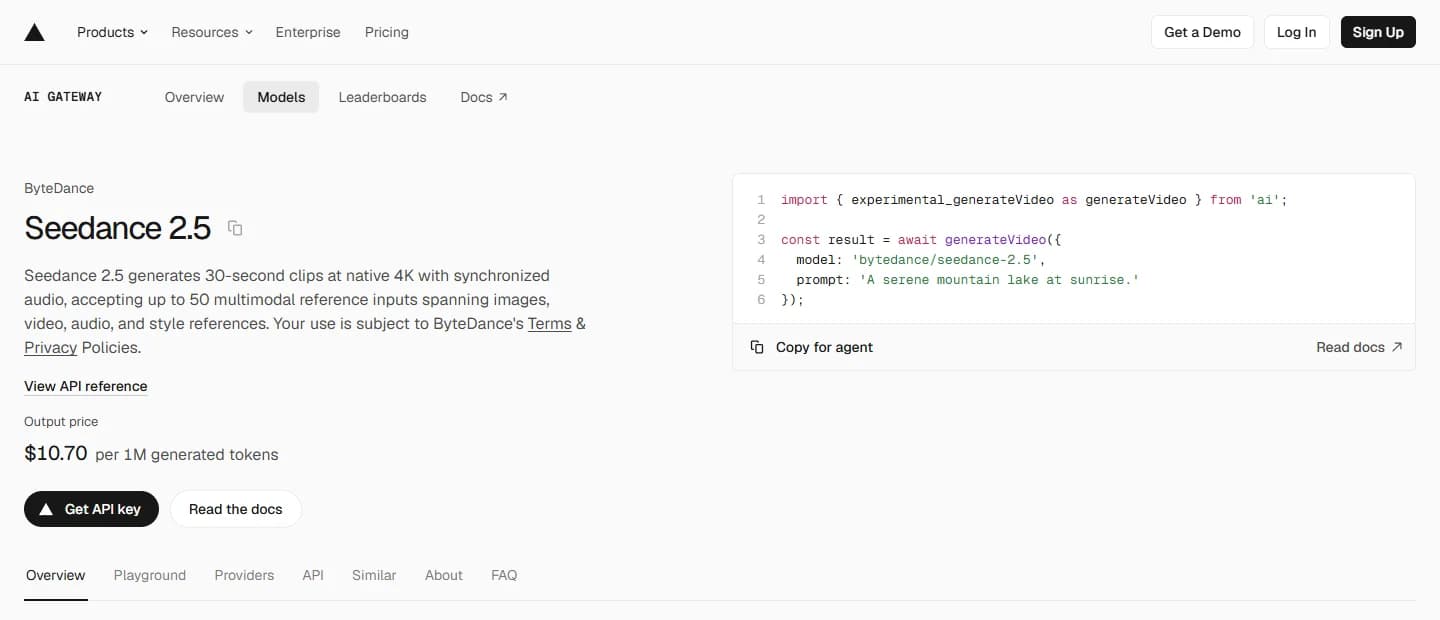Click the $10.70 price value
Image resolution: width=1440 pixels, height=620 pixels.
pyautogui.click(x=56, y=453)
